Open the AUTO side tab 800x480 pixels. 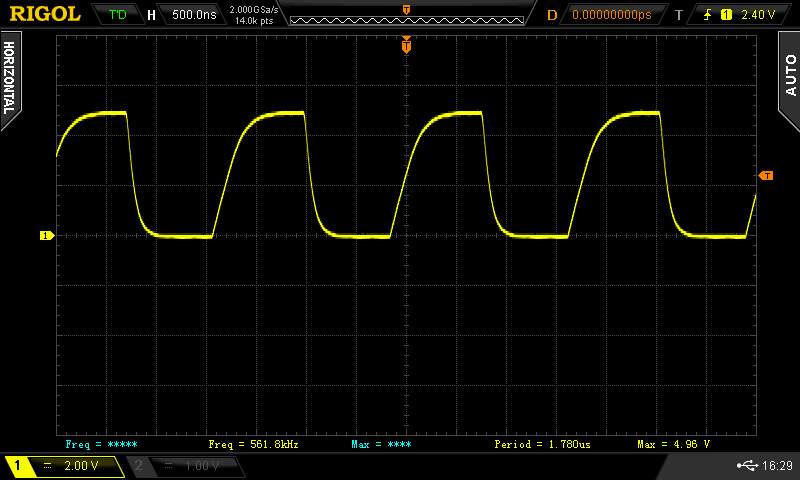coord(789,78)
